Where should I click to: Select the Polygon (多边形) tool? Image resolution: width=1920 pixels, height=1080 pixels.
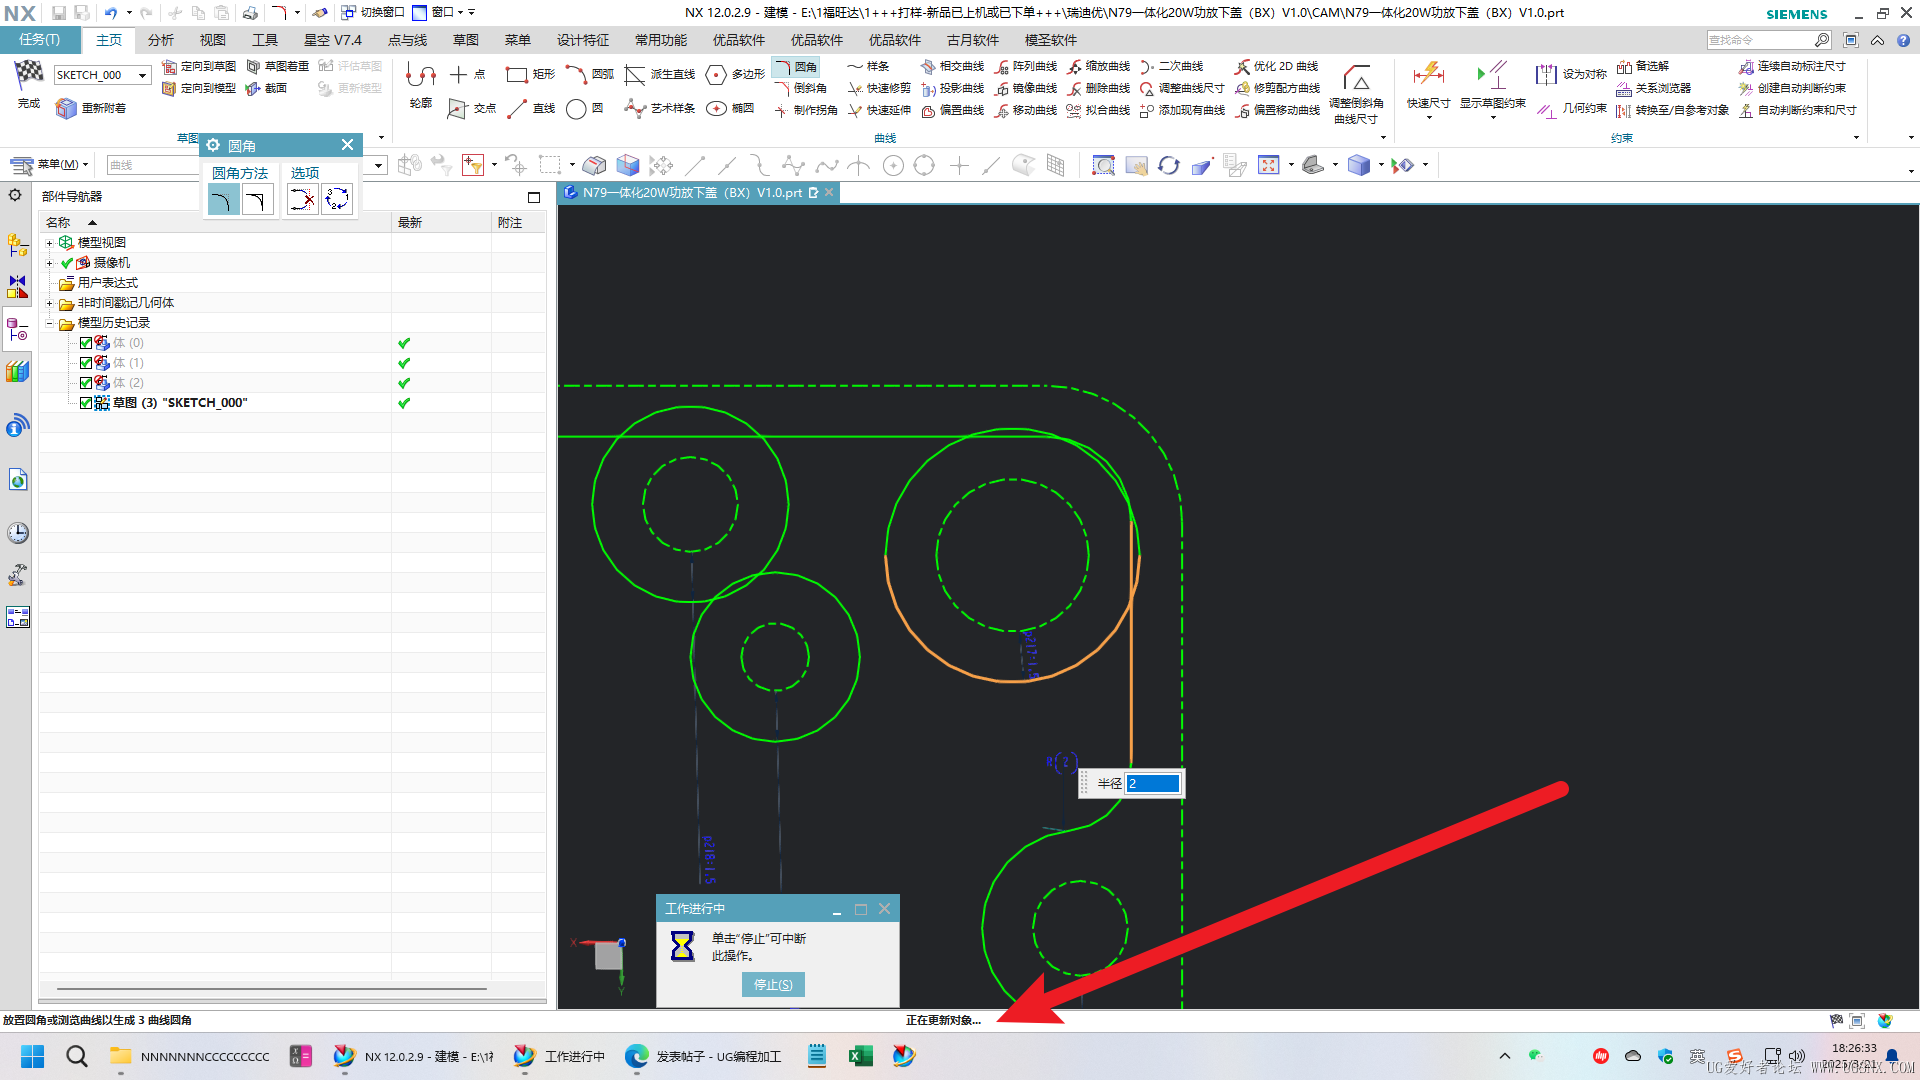pyautogui.click(x=734, y=74)
